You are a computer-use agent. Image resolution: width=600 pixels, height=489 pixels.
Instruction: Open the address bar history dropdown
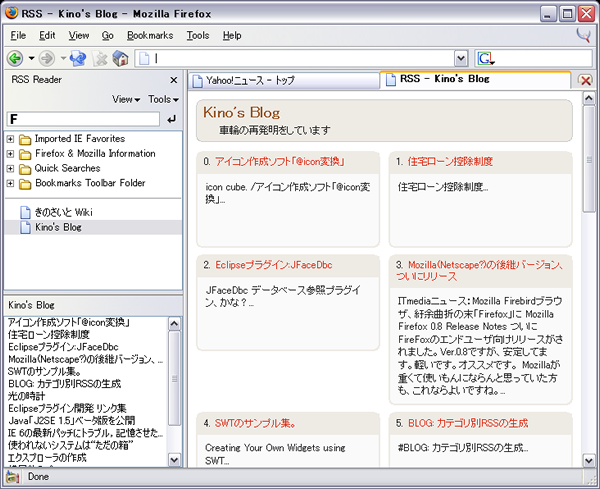coord(461,59)
